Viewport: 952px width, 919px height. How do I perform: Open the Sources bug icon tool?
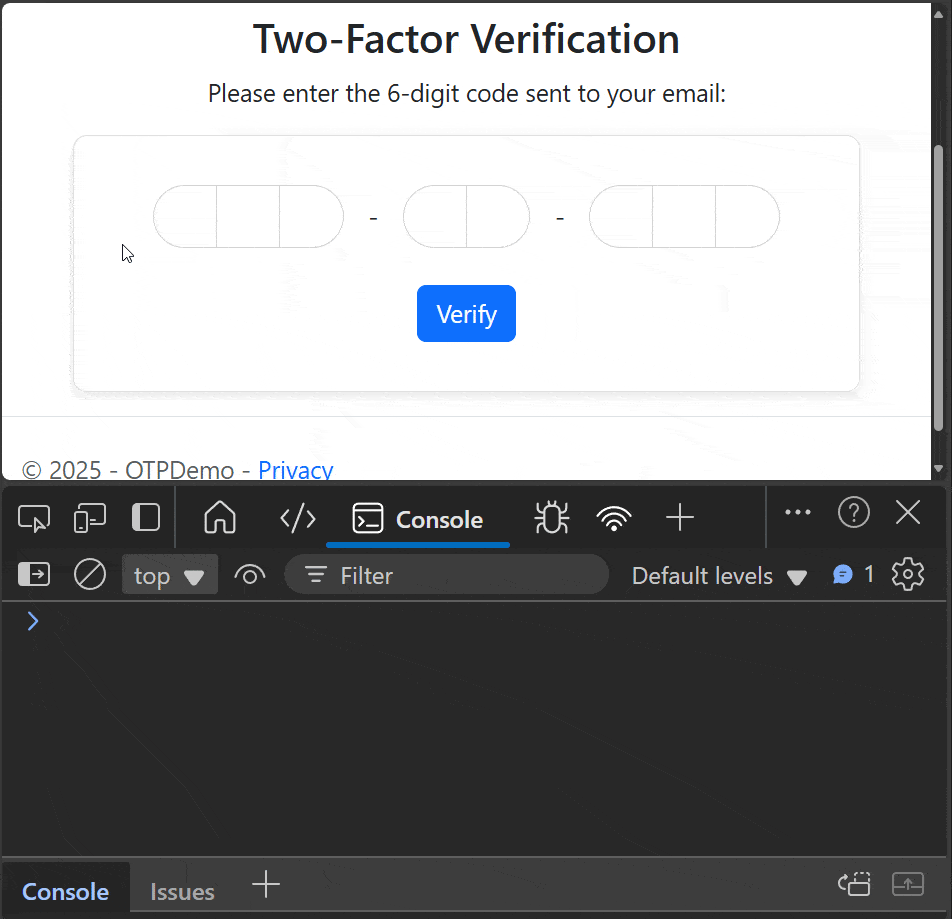tap(551, 518)
